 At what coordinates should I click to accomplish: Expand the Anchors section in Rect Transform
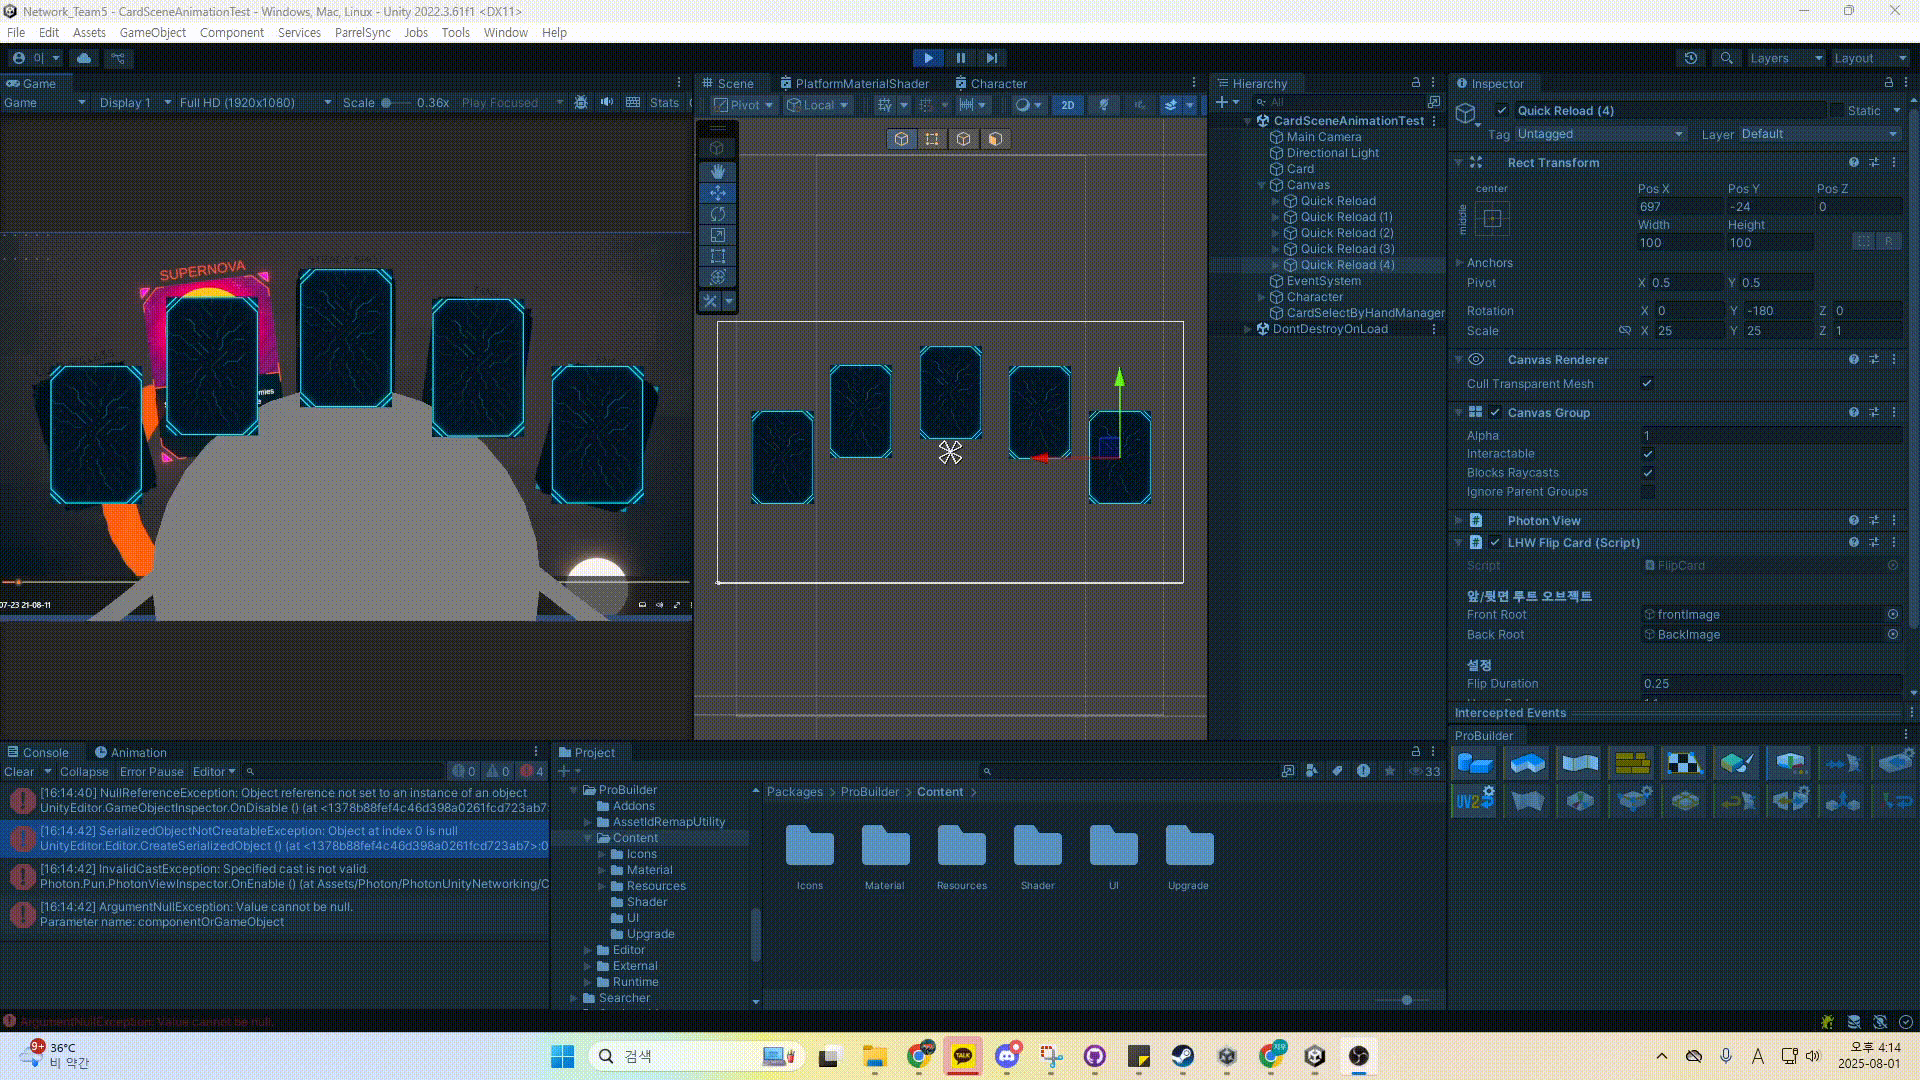click(1460, 263)
